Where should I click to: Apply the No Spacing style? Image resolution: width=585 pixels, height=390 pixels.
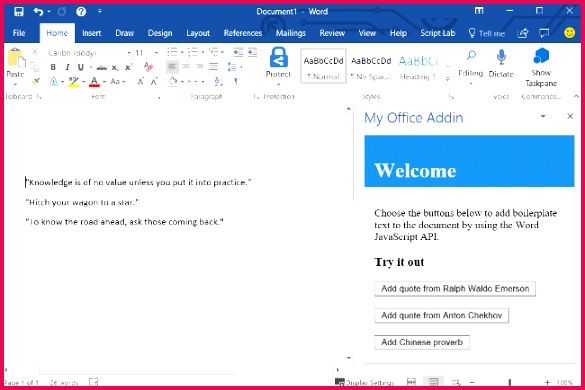(x=371, y=66)
